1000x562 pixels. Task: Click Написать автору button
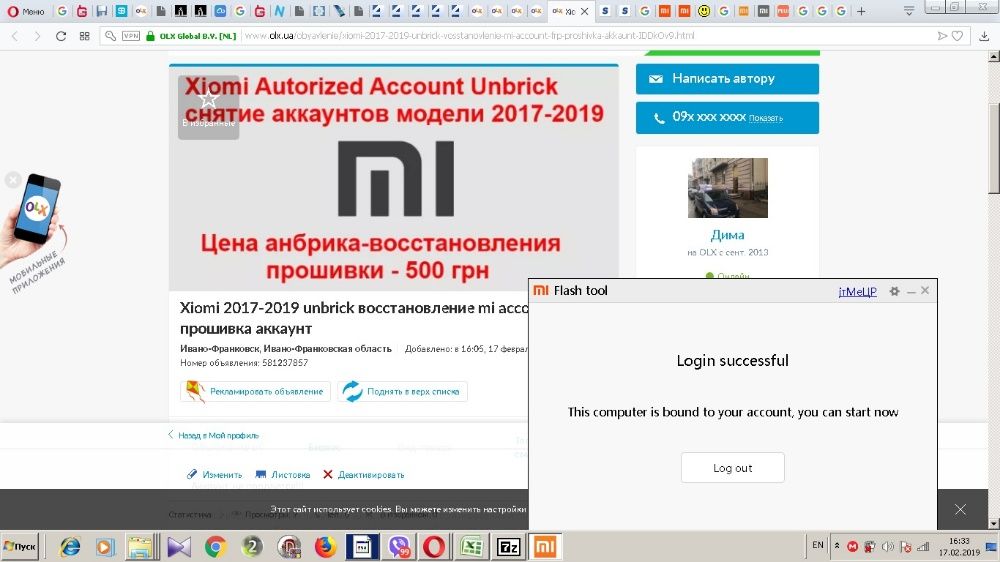tap(727, 79)
